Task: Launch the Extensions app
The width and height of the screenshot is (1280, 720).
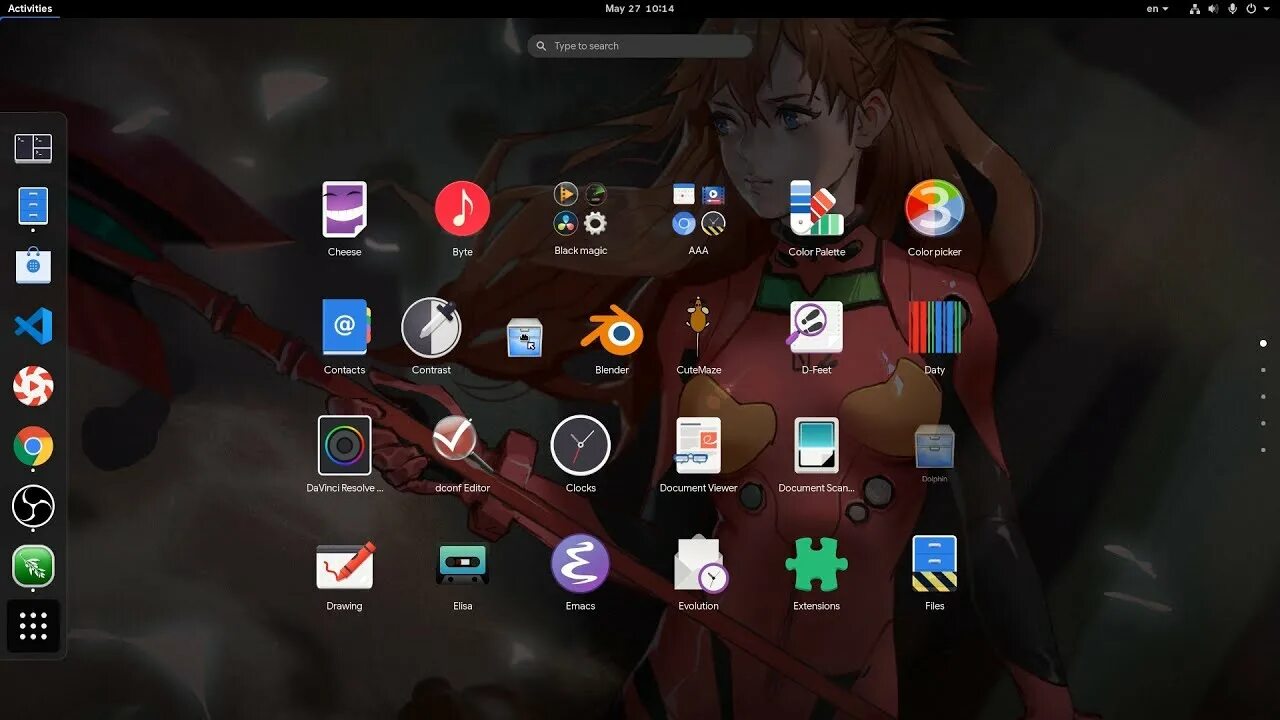Action: click(x=816, y=564)
